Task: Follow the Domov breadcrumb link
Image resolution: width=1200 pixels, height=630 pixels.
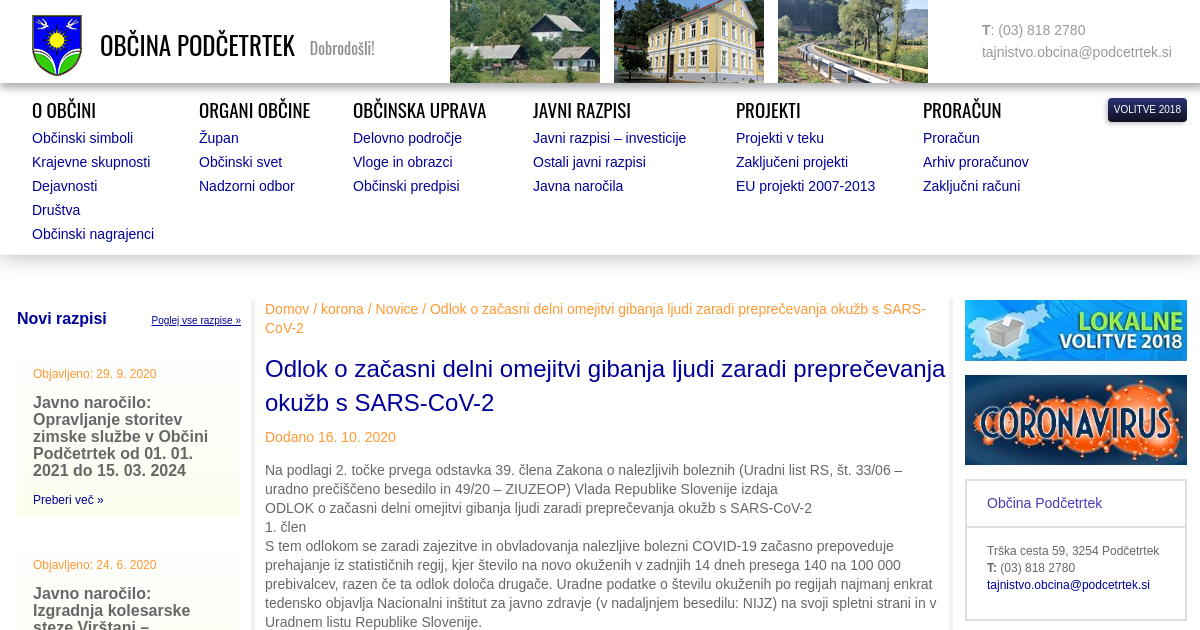Action: 287,309
